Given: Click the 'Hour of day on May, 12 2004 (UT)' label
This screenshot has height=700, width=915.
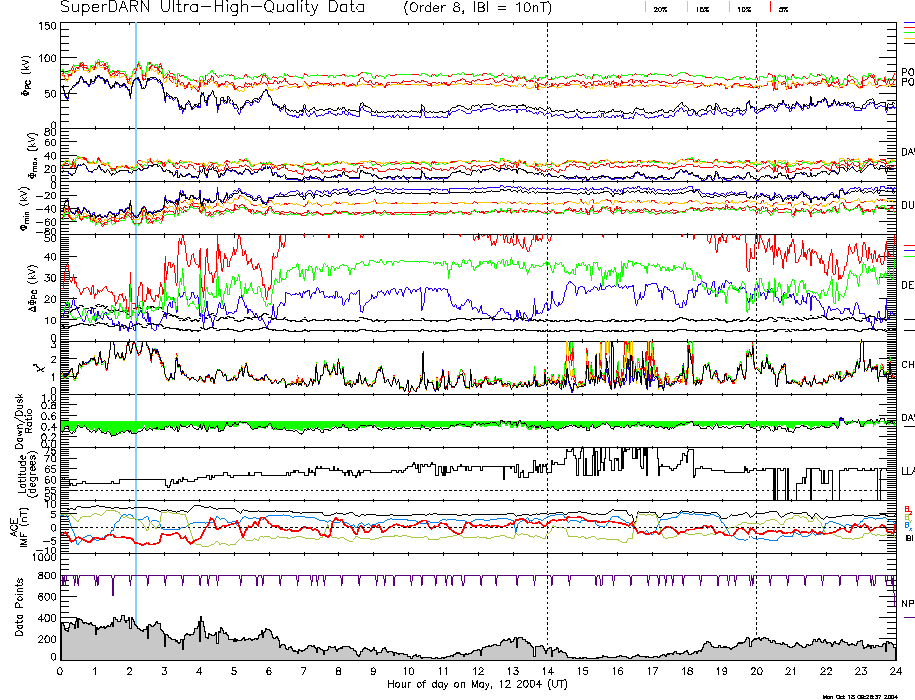Looking at the screenshot, I should pyautogui.click(x=477, y=685).
